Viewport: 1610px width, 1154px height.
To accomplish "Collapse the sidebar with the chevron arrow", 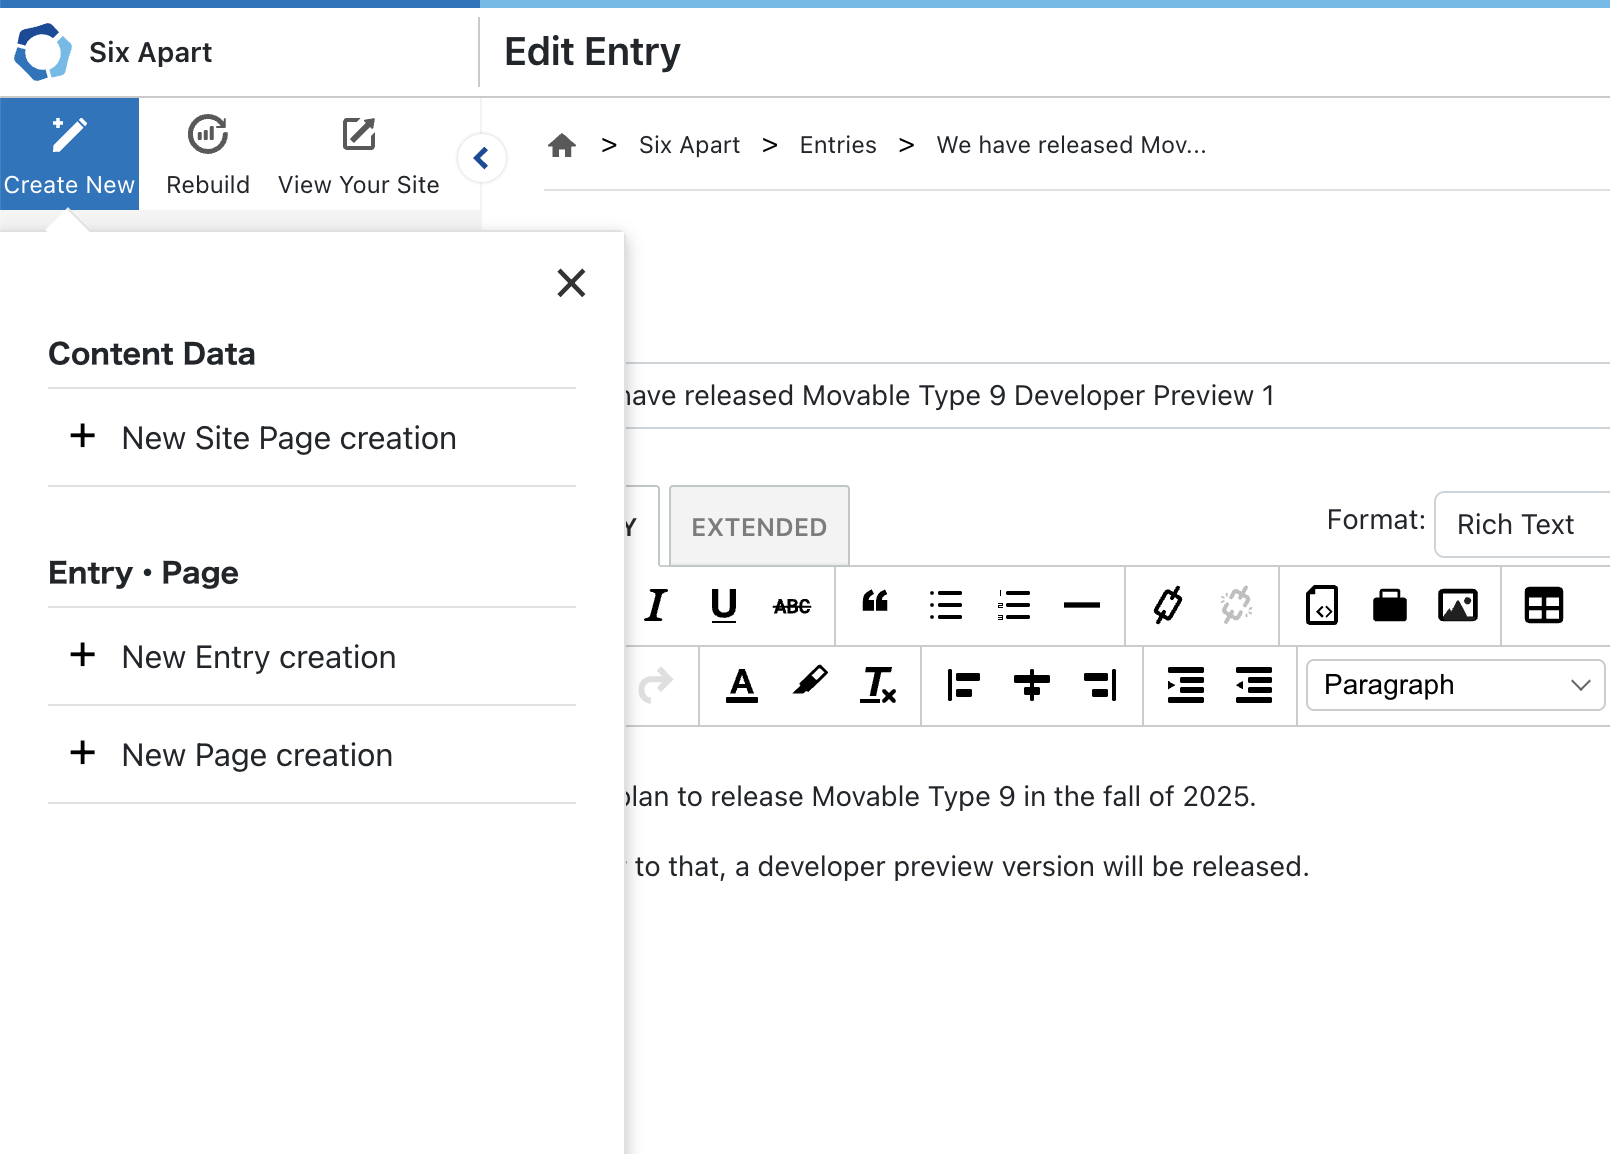I will point(482,158).
